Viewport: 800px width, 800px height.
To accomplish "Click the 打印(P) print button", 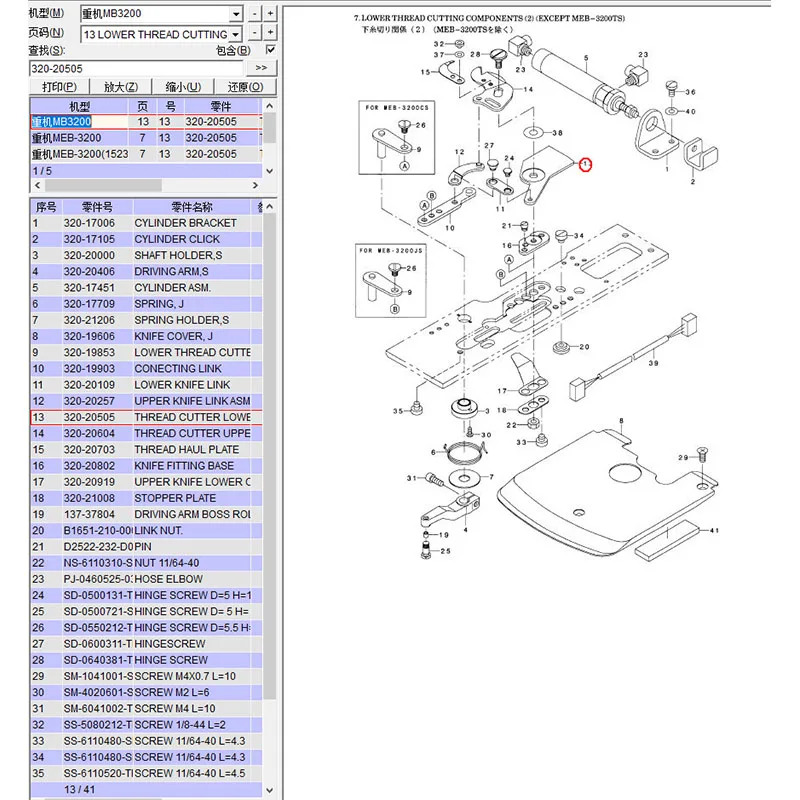I will (x=59, y=87).
